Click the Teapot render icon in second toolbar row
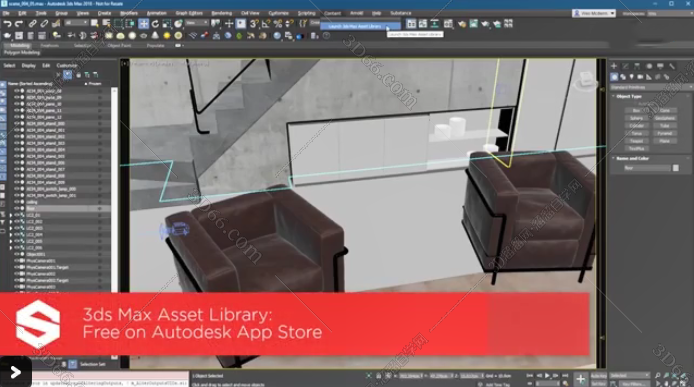The image size is (694, 387). (x=8, y=36)
